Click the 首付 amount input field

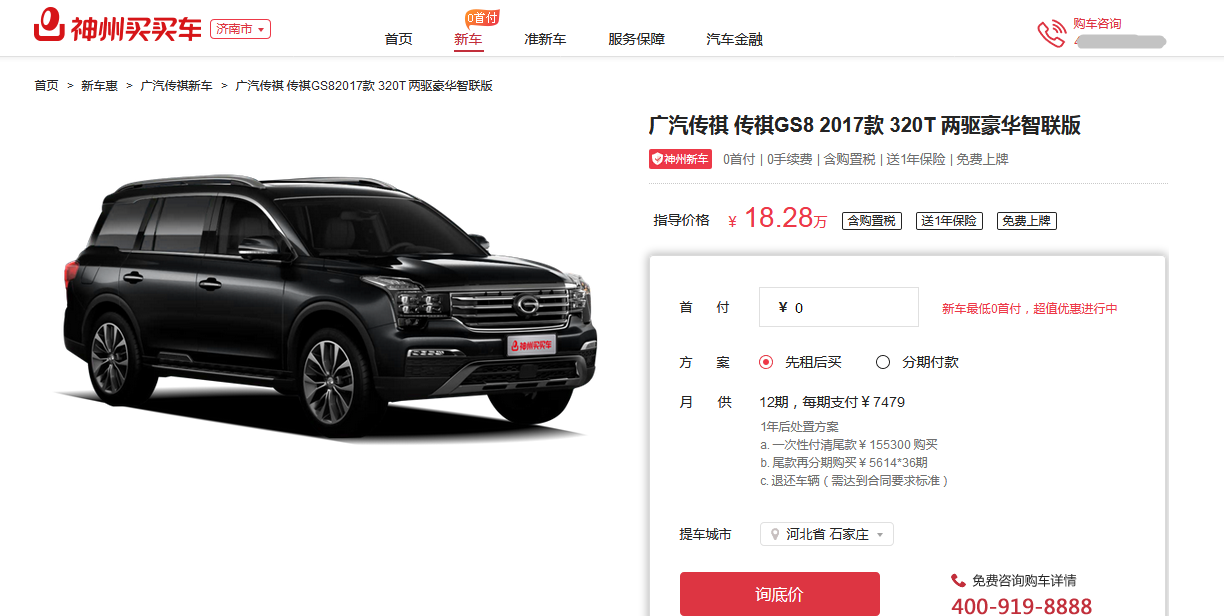(x=839, y=307)
